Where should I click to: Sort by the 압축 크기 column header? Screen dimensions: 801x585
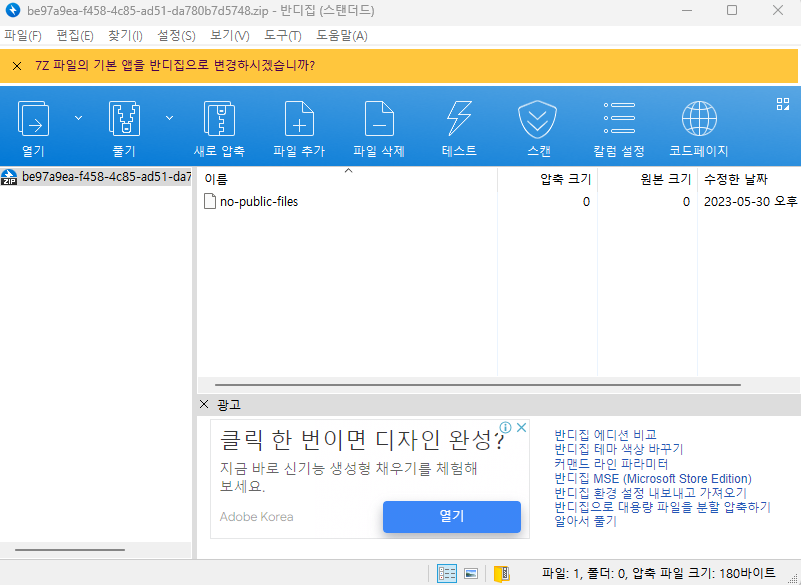pos(547,179)
